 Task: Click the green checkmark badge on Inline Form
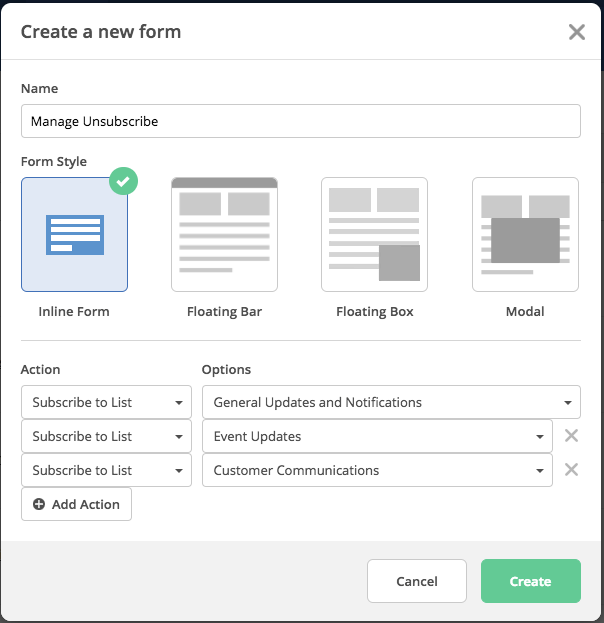point(123,181)
